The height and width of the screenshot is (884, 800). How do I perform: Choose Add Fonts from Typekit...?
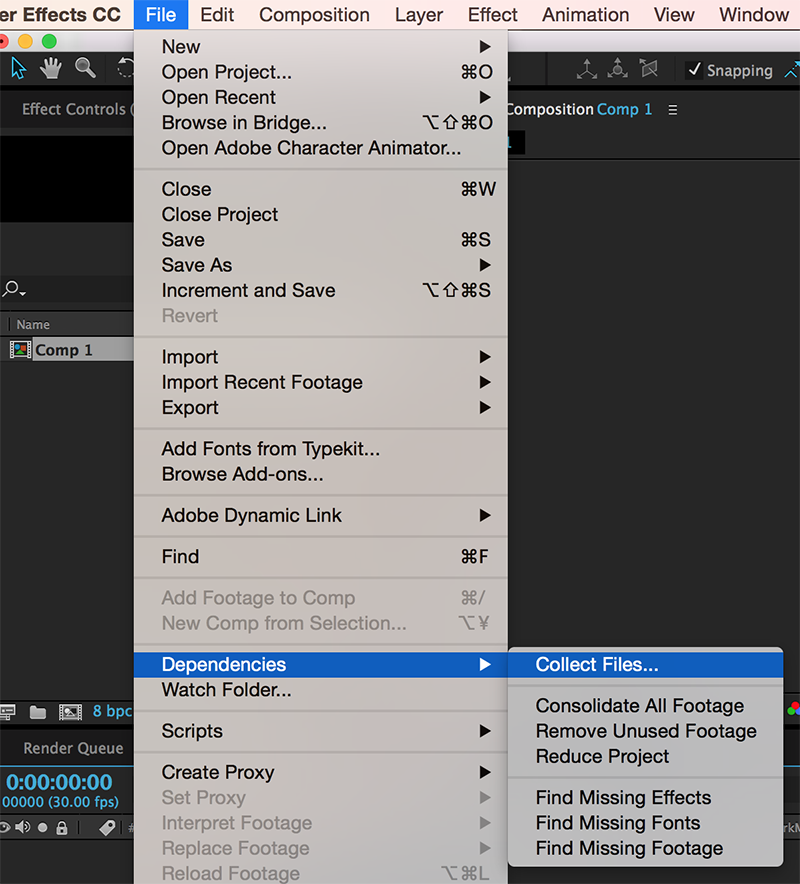321,449
